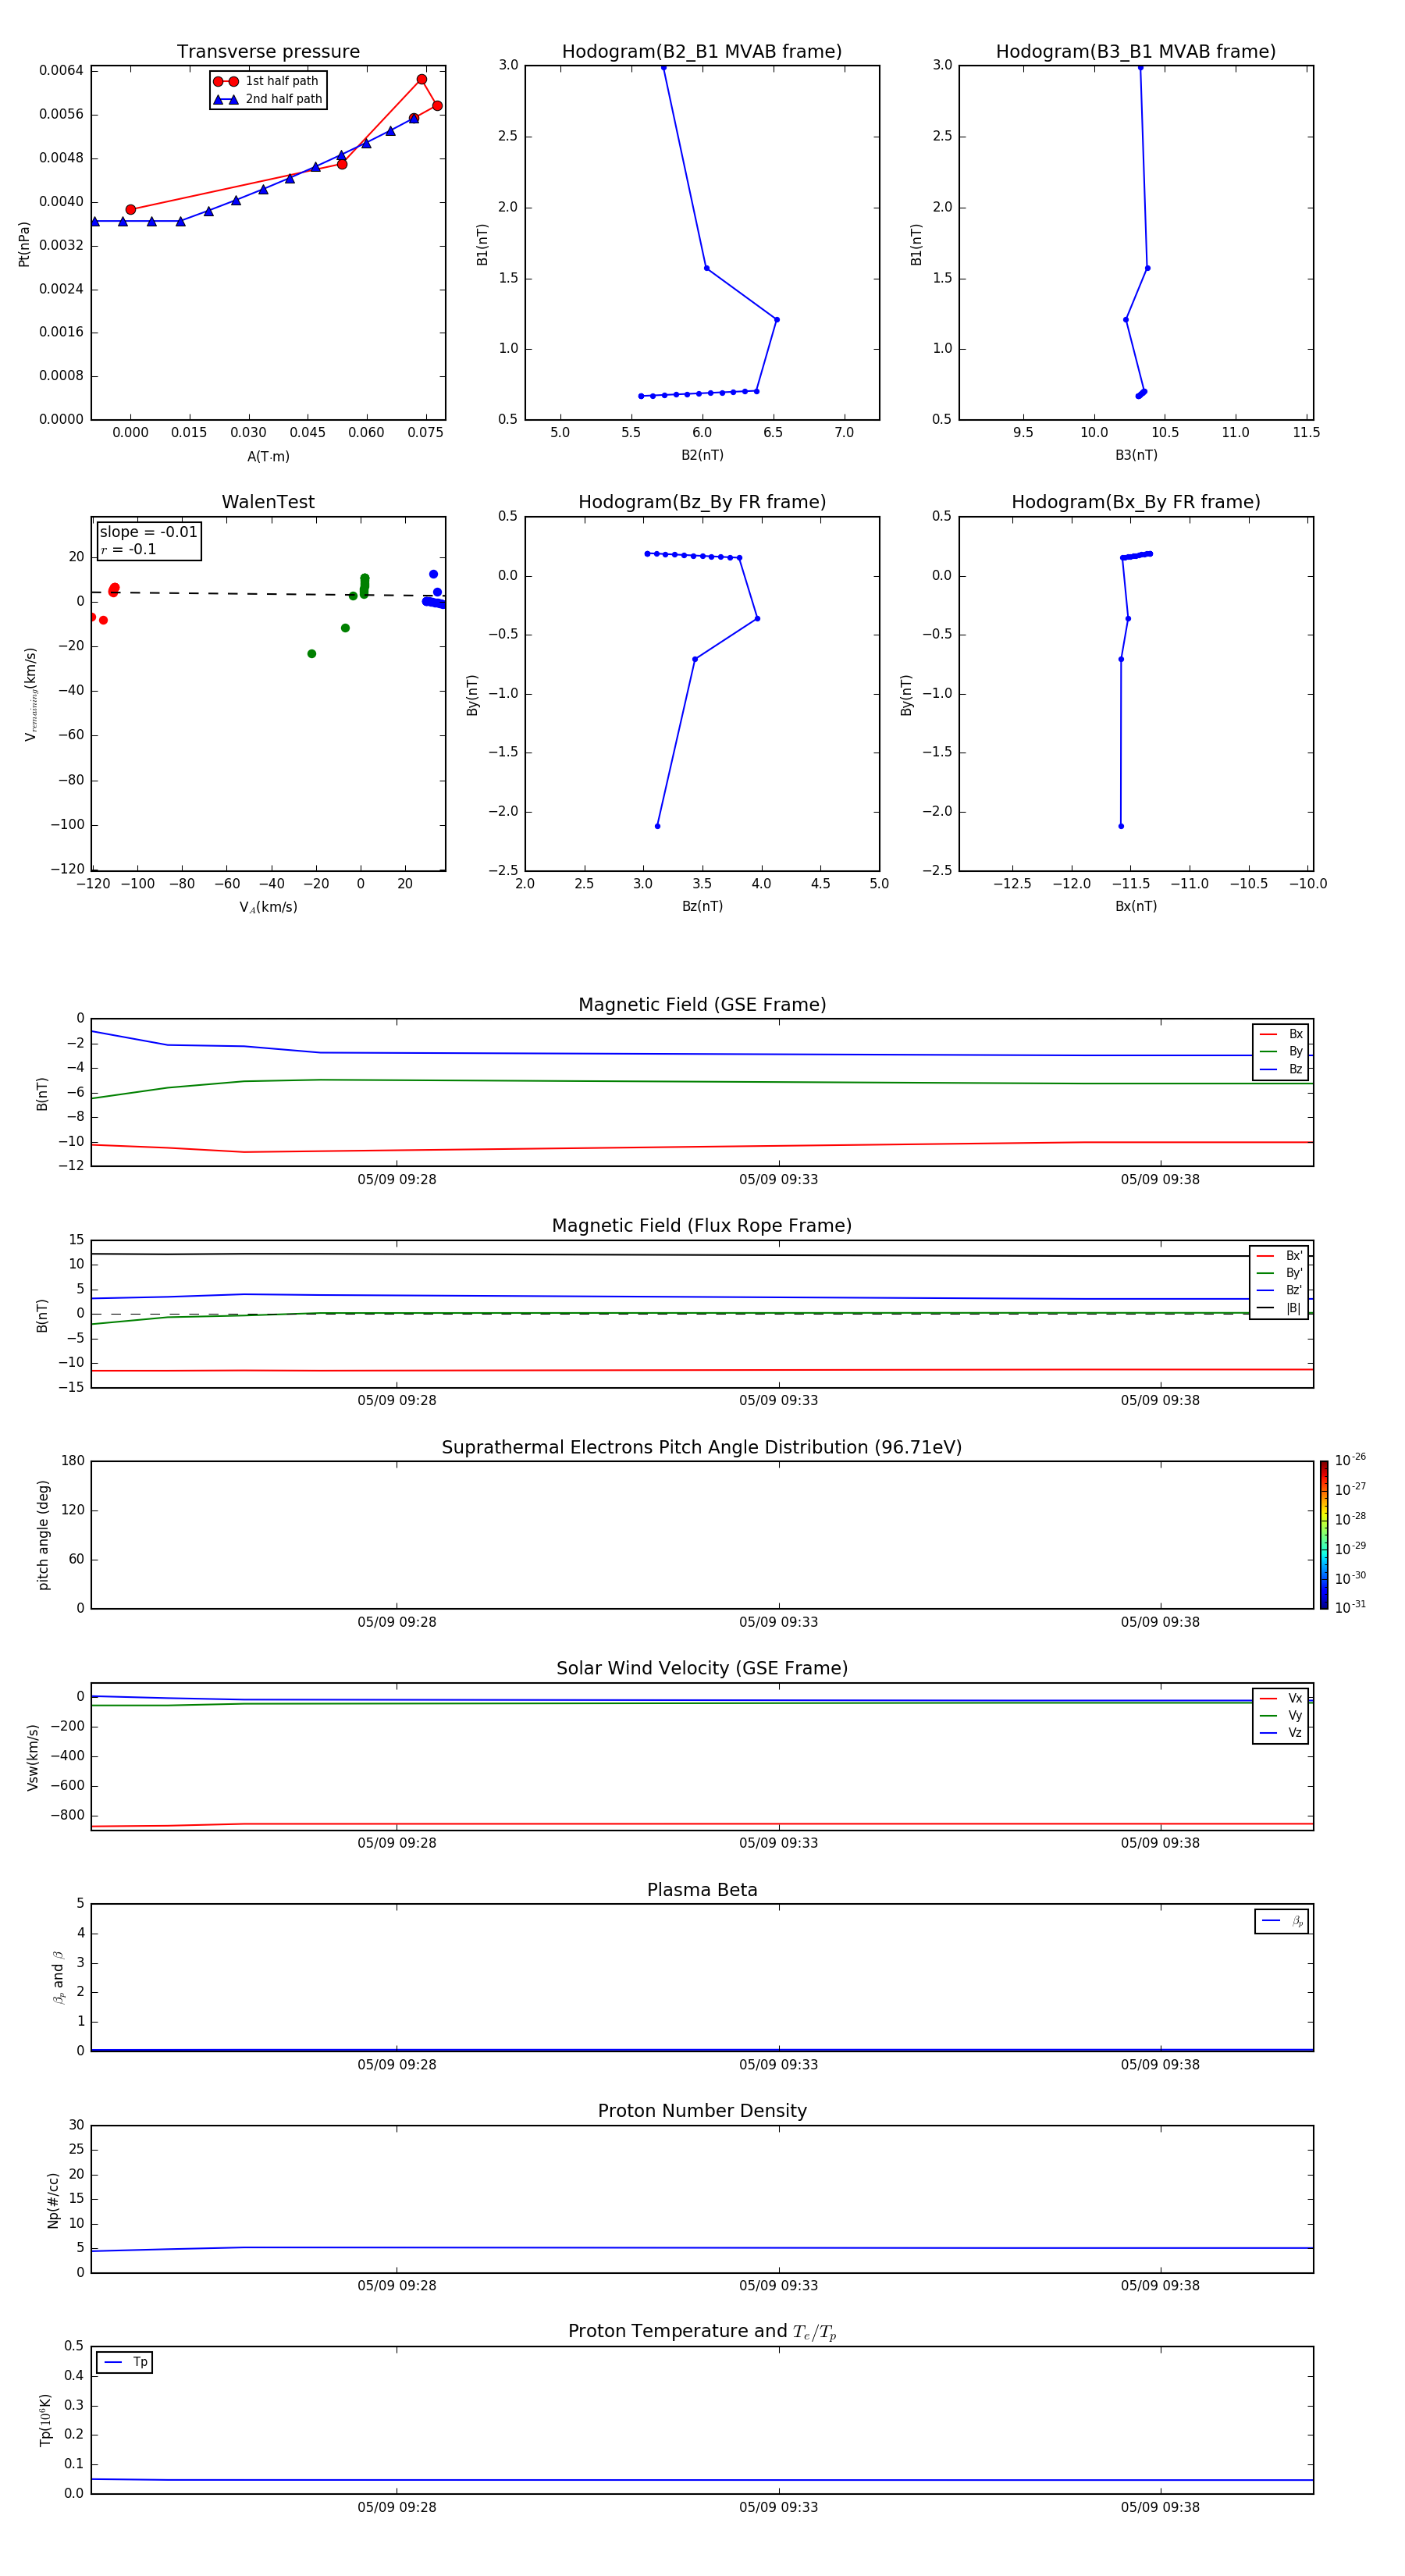Select the "By" legend entry in GSE panel
This screenshot has height=2576, width=1405.
[1281, 1052]
